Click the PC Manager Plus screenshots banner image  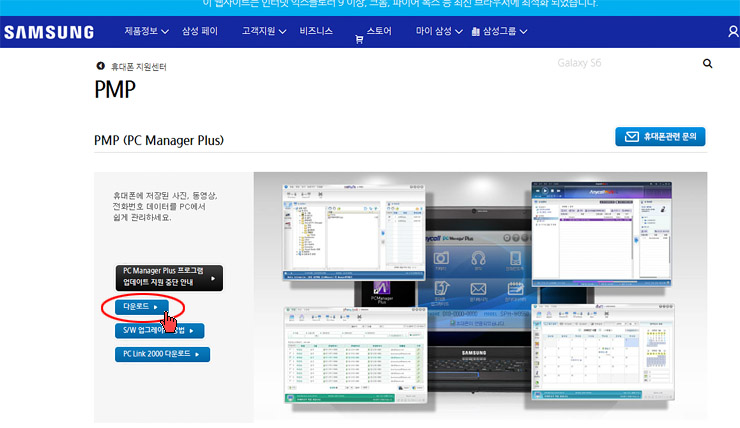click(480, 297)
